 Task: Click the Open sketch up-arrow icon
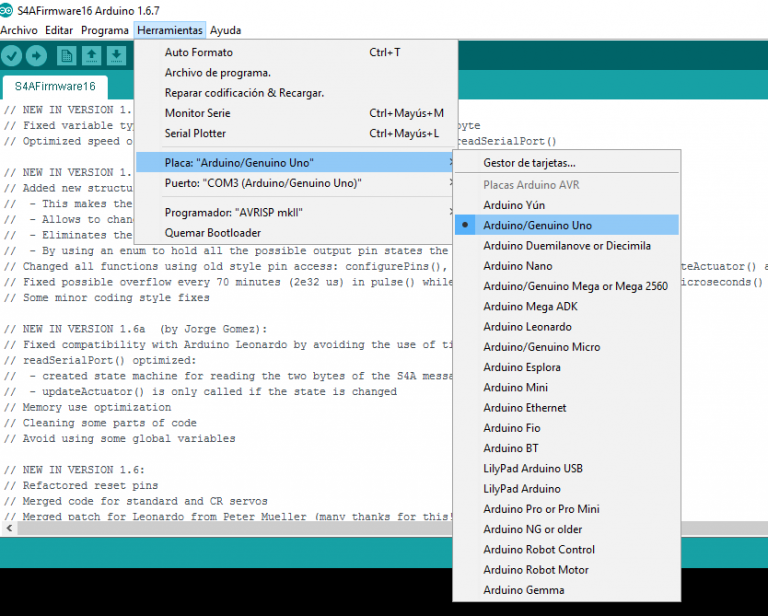click(92, 56)
